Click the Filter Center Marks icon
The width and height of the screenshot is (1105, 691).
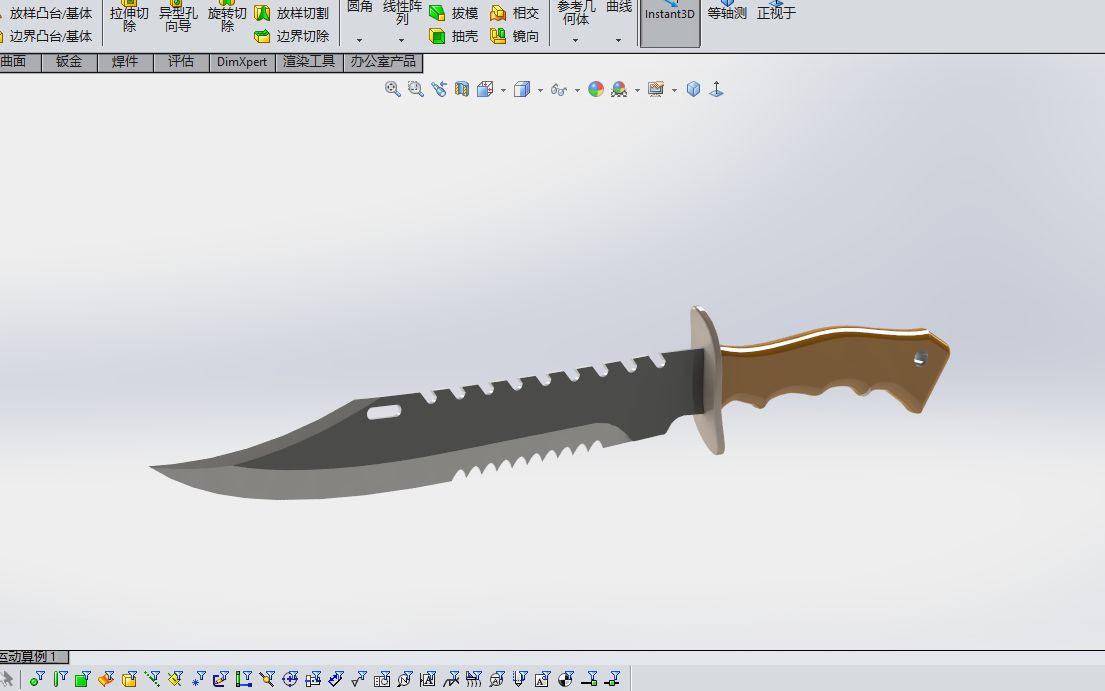290,679
